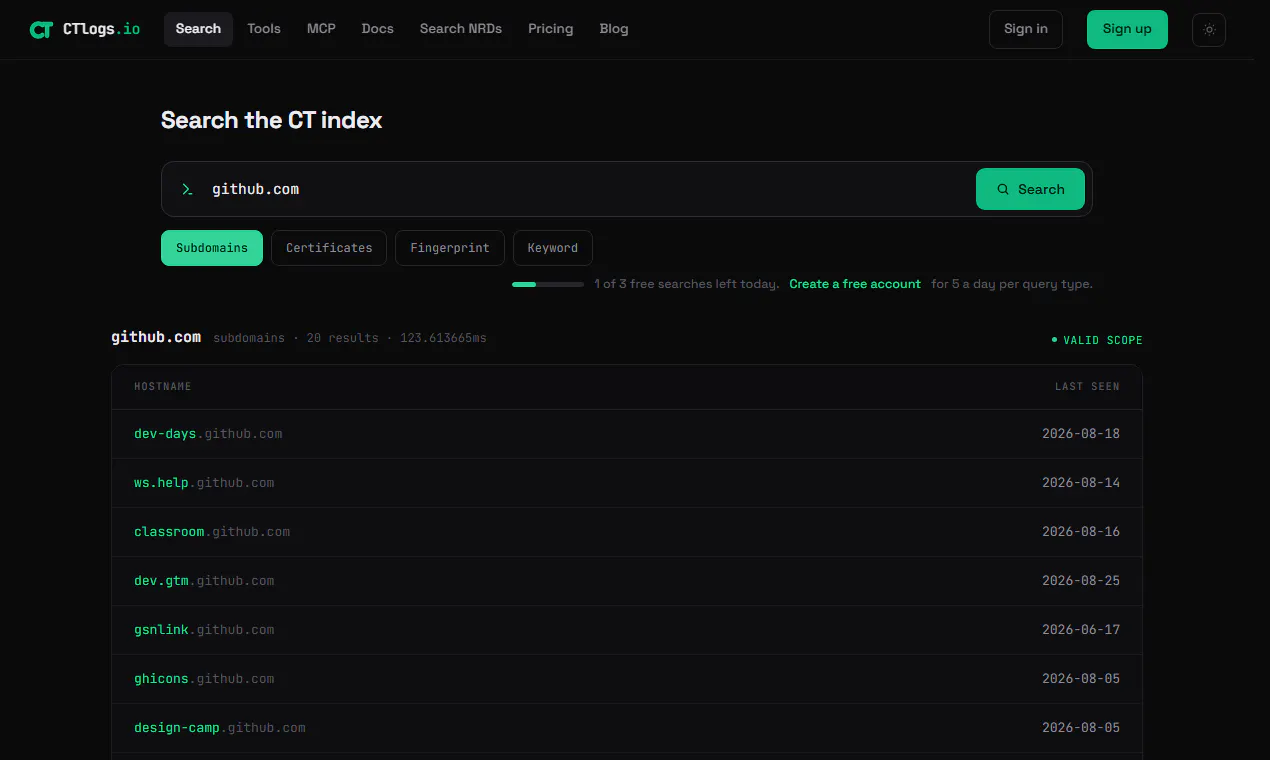This screenshot has width=1270, height=760.
Task: Select the Certificates query type
Action: pyautogui.click(x=329, y=248)
